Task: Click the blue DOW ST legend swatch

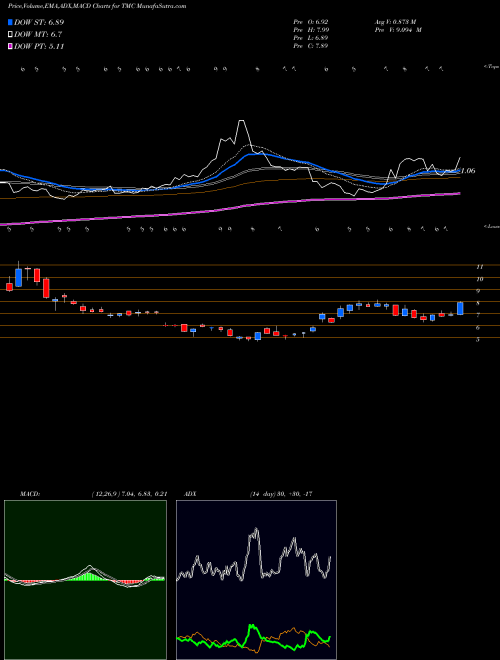Action: pos(10,22)
